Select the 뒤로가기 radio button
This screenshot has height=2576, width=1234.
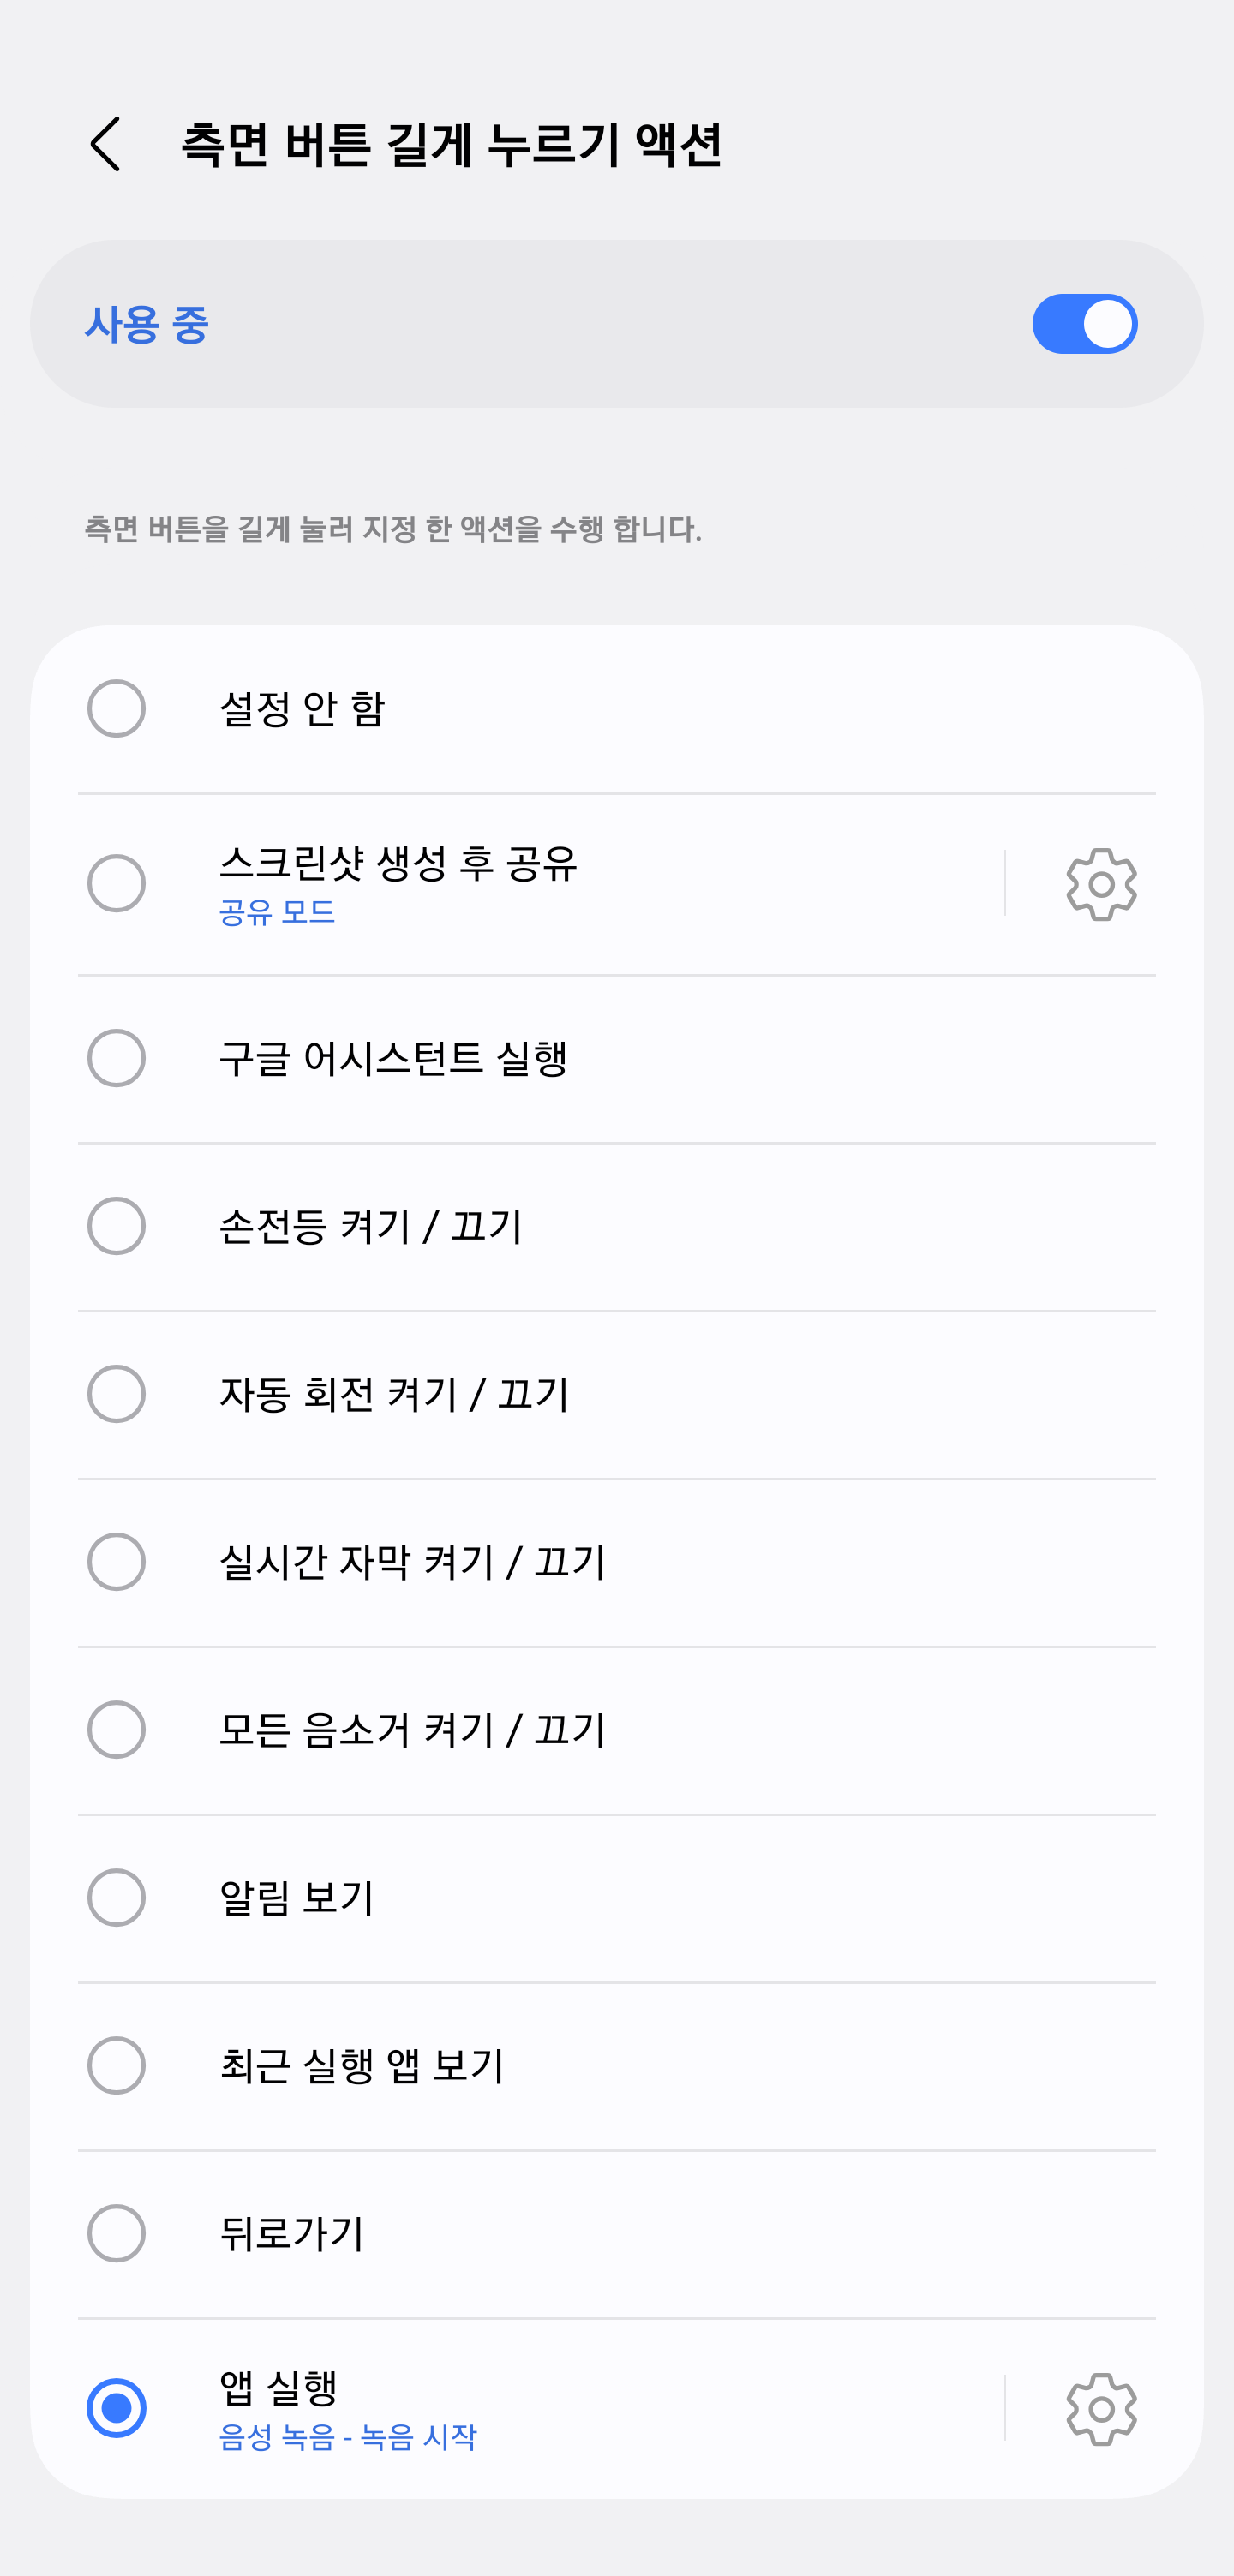117,2234
